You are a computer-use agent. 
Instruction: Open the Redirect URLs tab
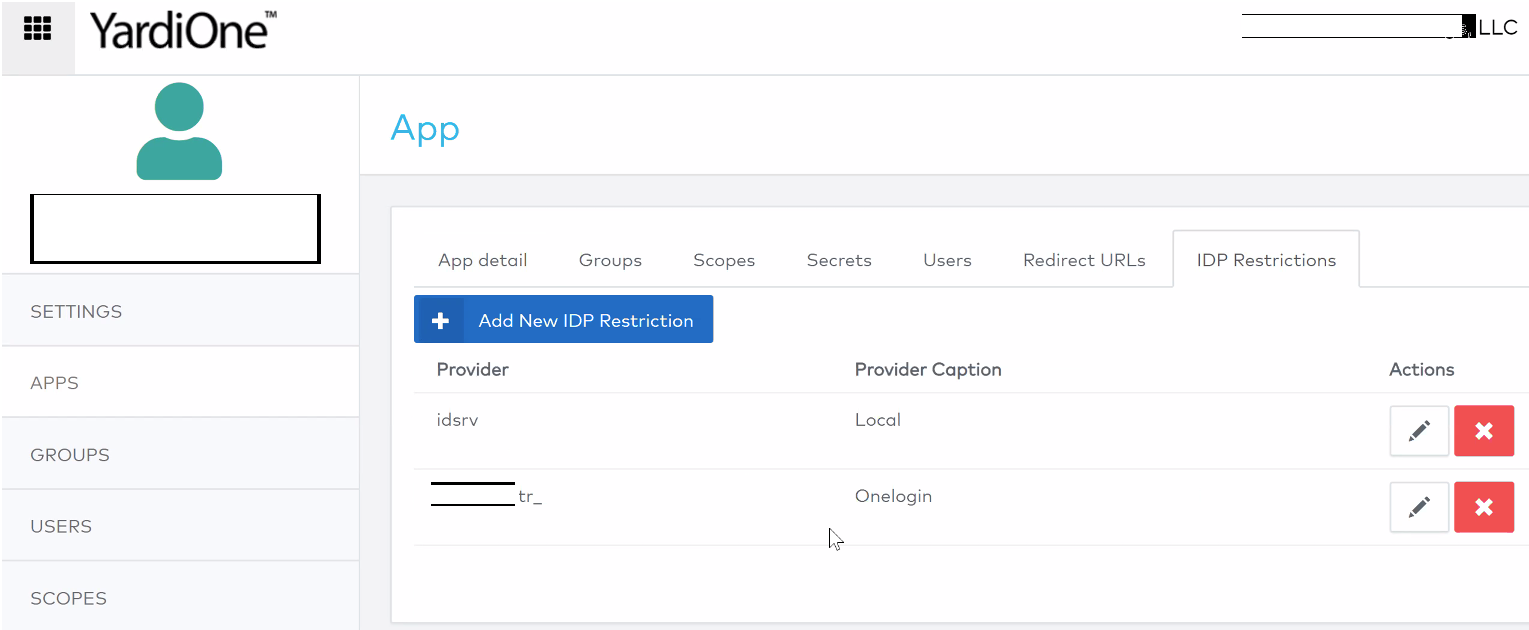(1084, 259)
